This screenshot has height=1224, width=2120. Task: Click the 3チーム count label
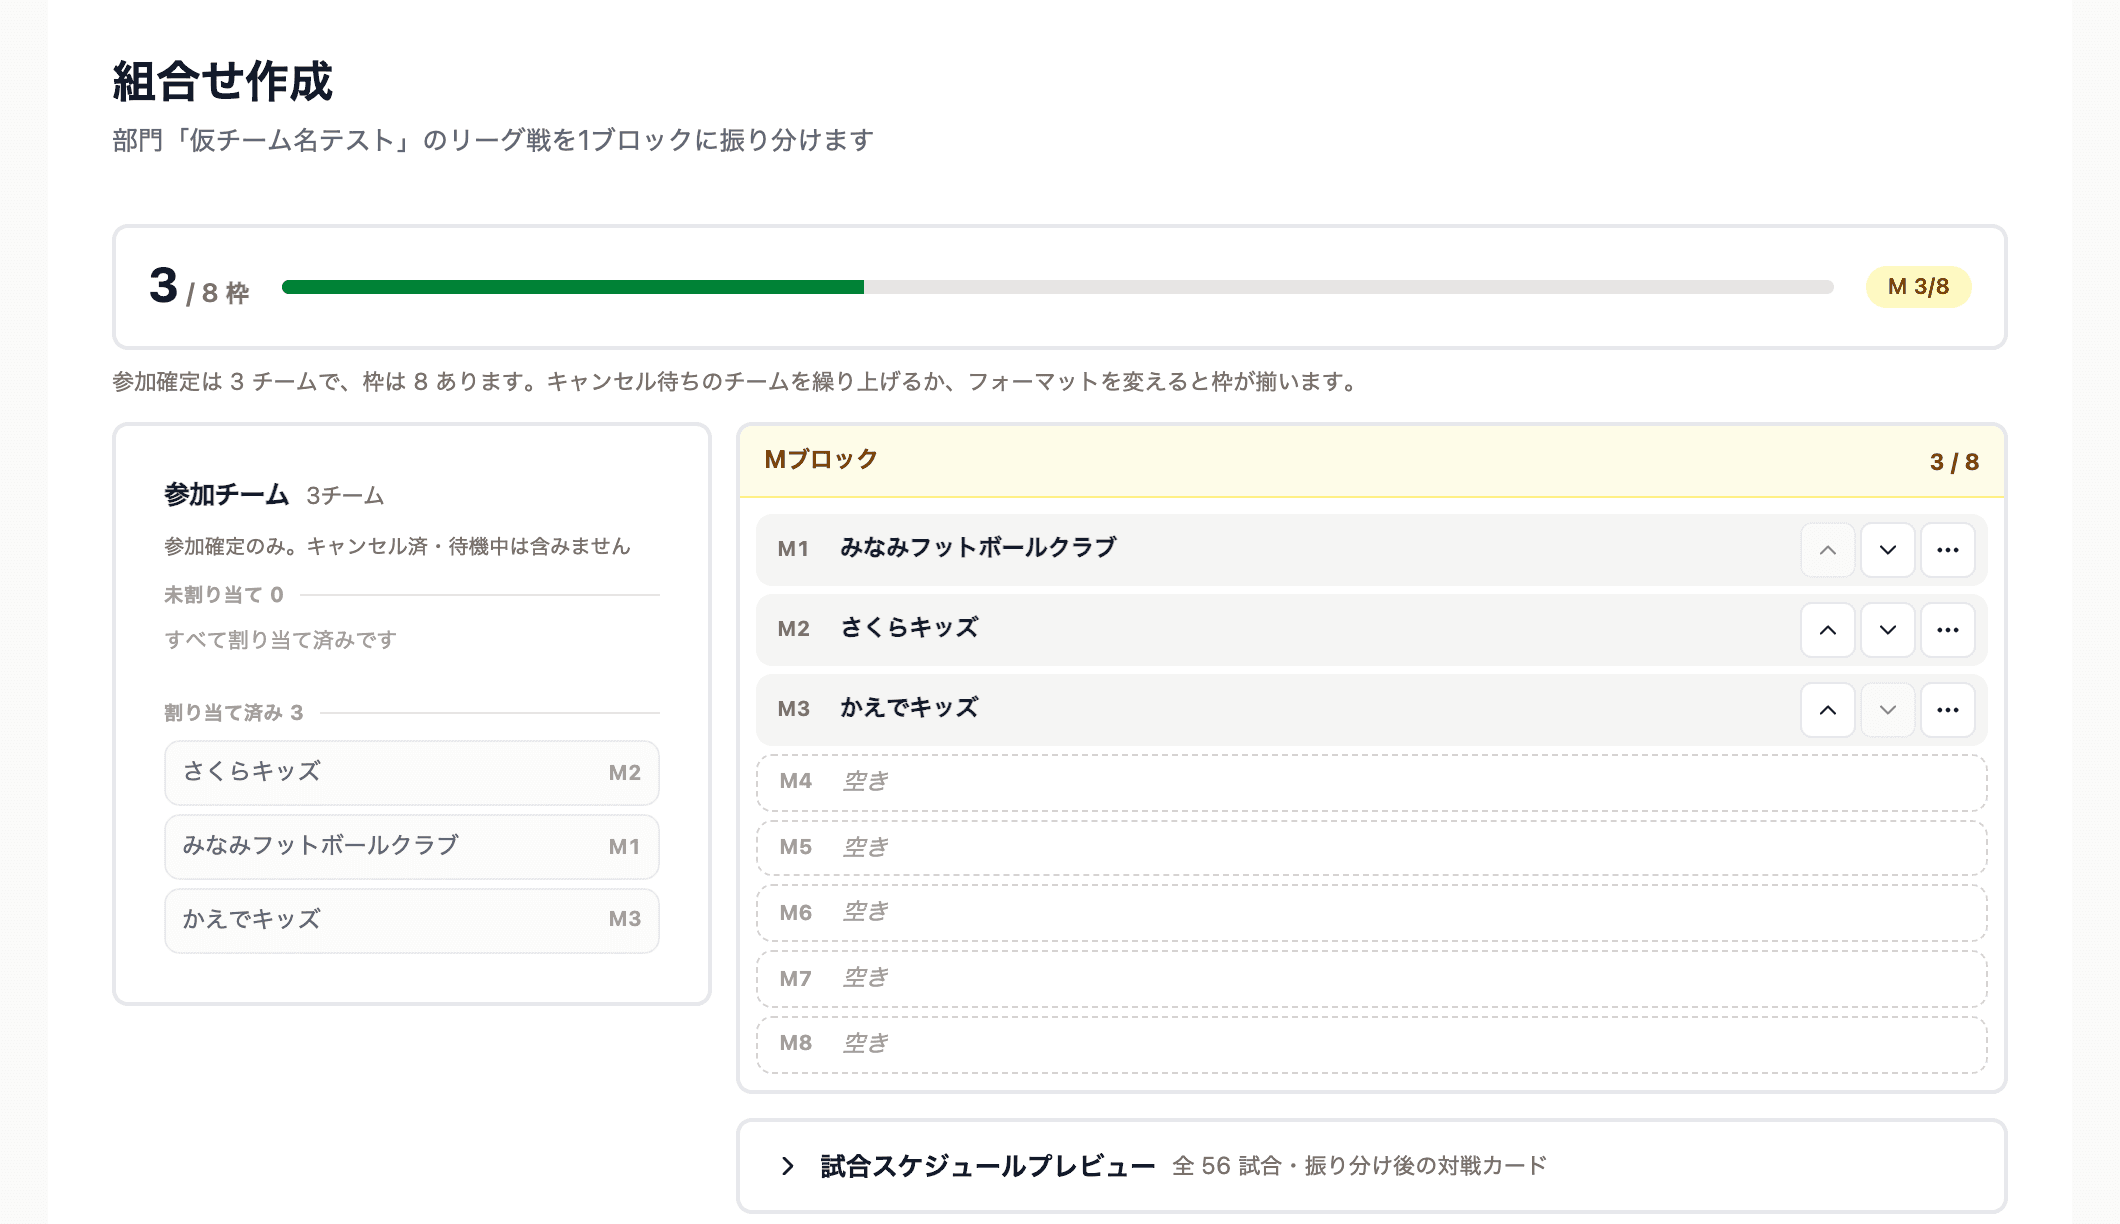pyautogui.click(x=345, y=496)
